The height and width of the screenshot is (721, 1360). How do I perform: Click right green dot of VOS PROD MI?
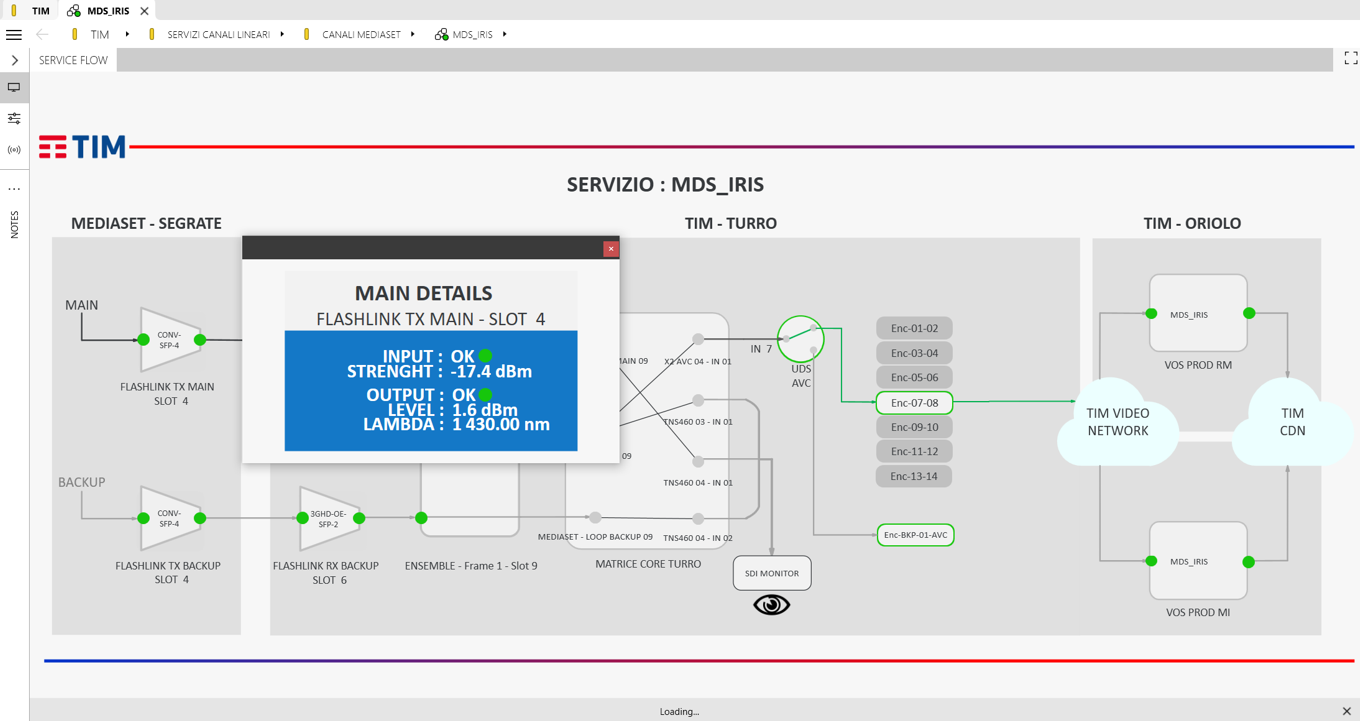[x=1248, y=562]
